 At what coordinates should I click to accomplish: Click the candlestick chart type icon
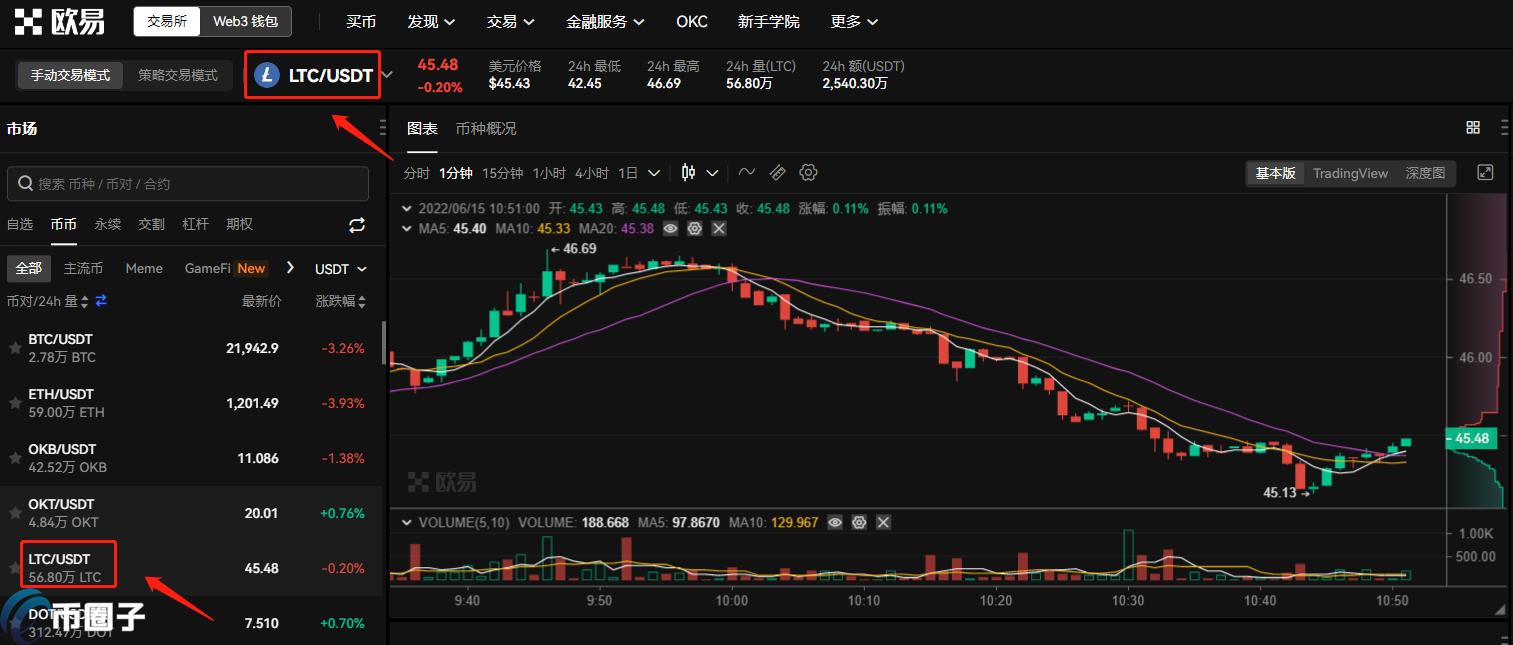(688, 173)
